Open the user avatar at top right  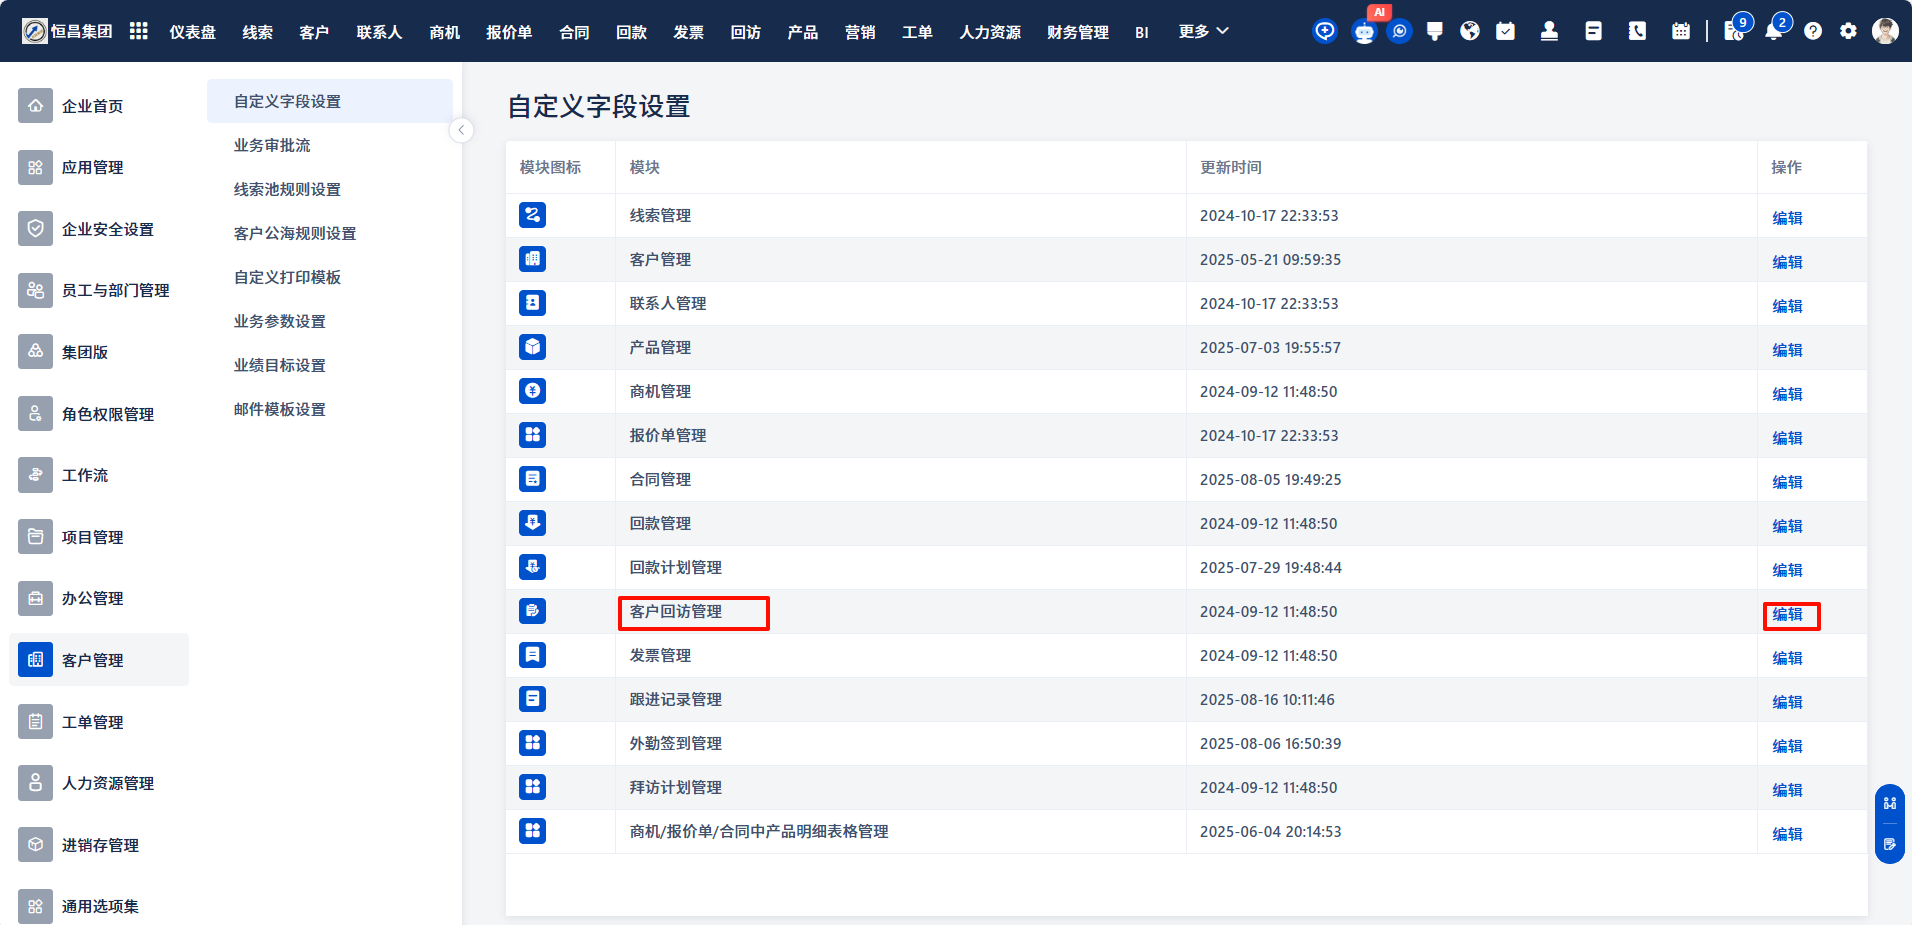[x=1886, y=31]
